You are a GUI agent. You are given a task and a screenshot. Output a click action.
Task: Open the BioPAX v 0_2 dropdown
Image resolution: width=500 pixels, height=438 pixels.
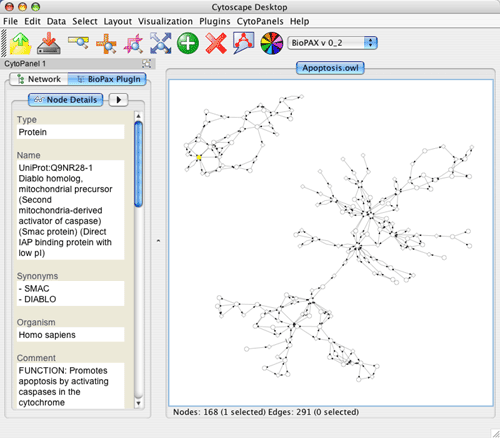(x=332, y=43)
